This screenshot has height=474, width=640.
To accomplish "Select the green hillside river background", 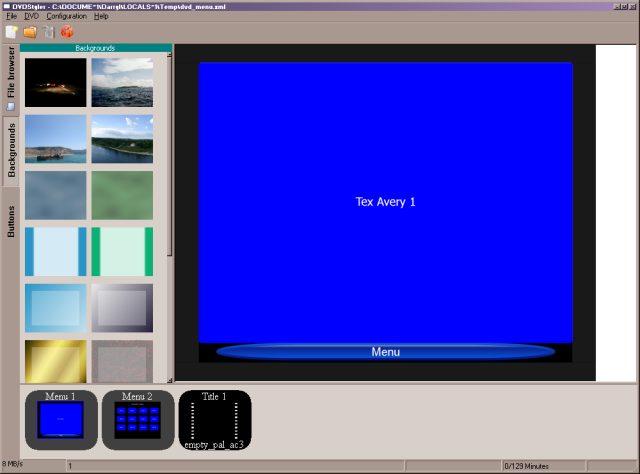I will click(x=122, y=139).
